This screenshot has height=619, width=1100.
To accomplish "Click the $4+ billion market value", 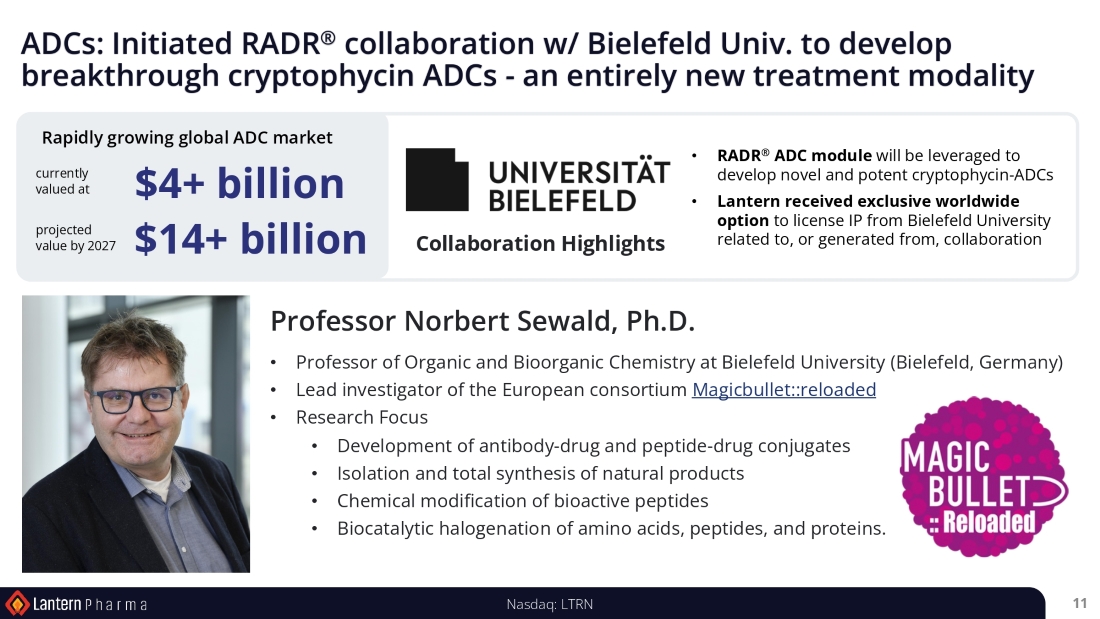I will point(239,183).
